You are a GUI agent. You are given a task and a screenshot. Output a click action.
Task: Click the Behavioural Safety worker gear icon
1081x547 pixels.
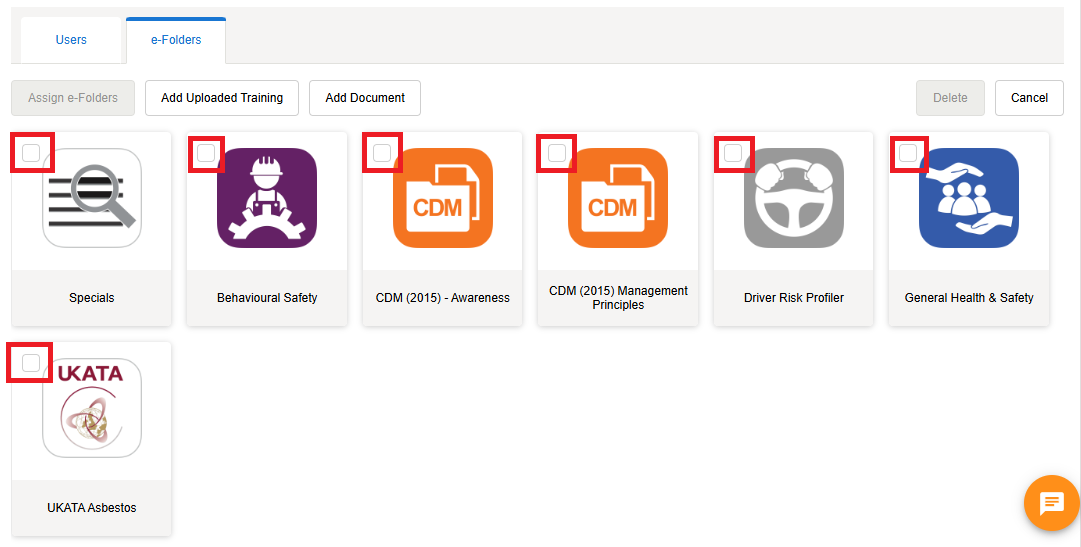coord(267,198)
